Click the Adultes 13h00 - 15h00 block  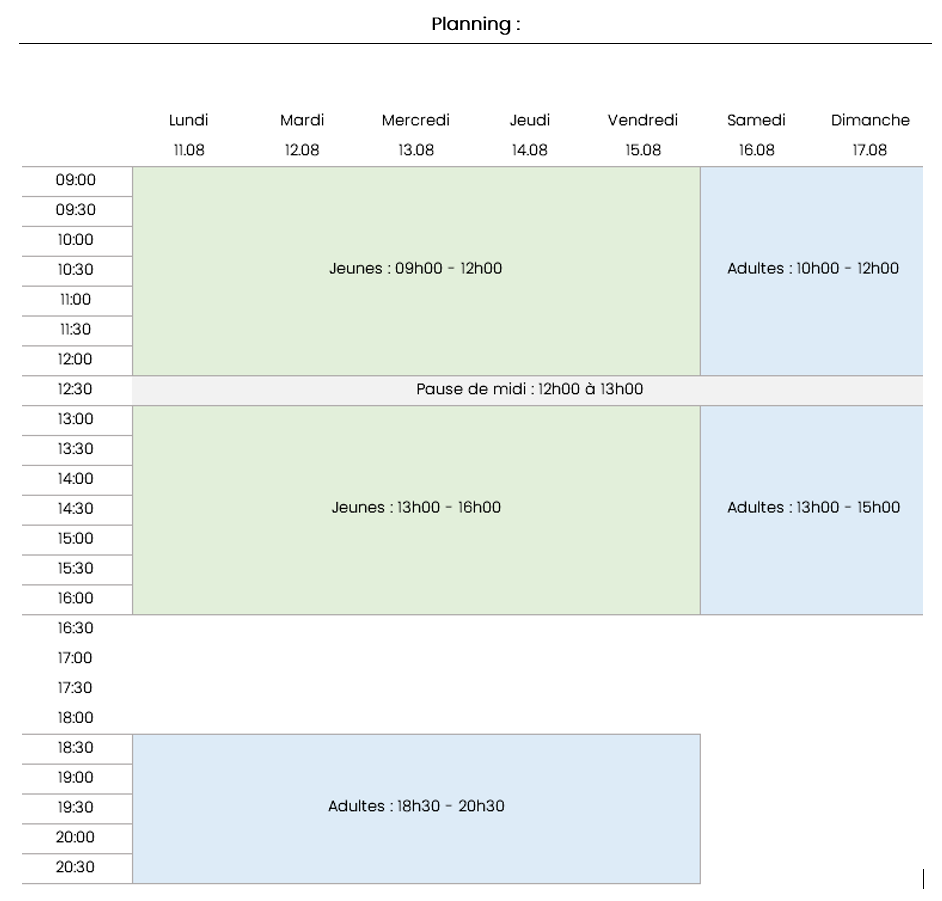coord(812,510)
